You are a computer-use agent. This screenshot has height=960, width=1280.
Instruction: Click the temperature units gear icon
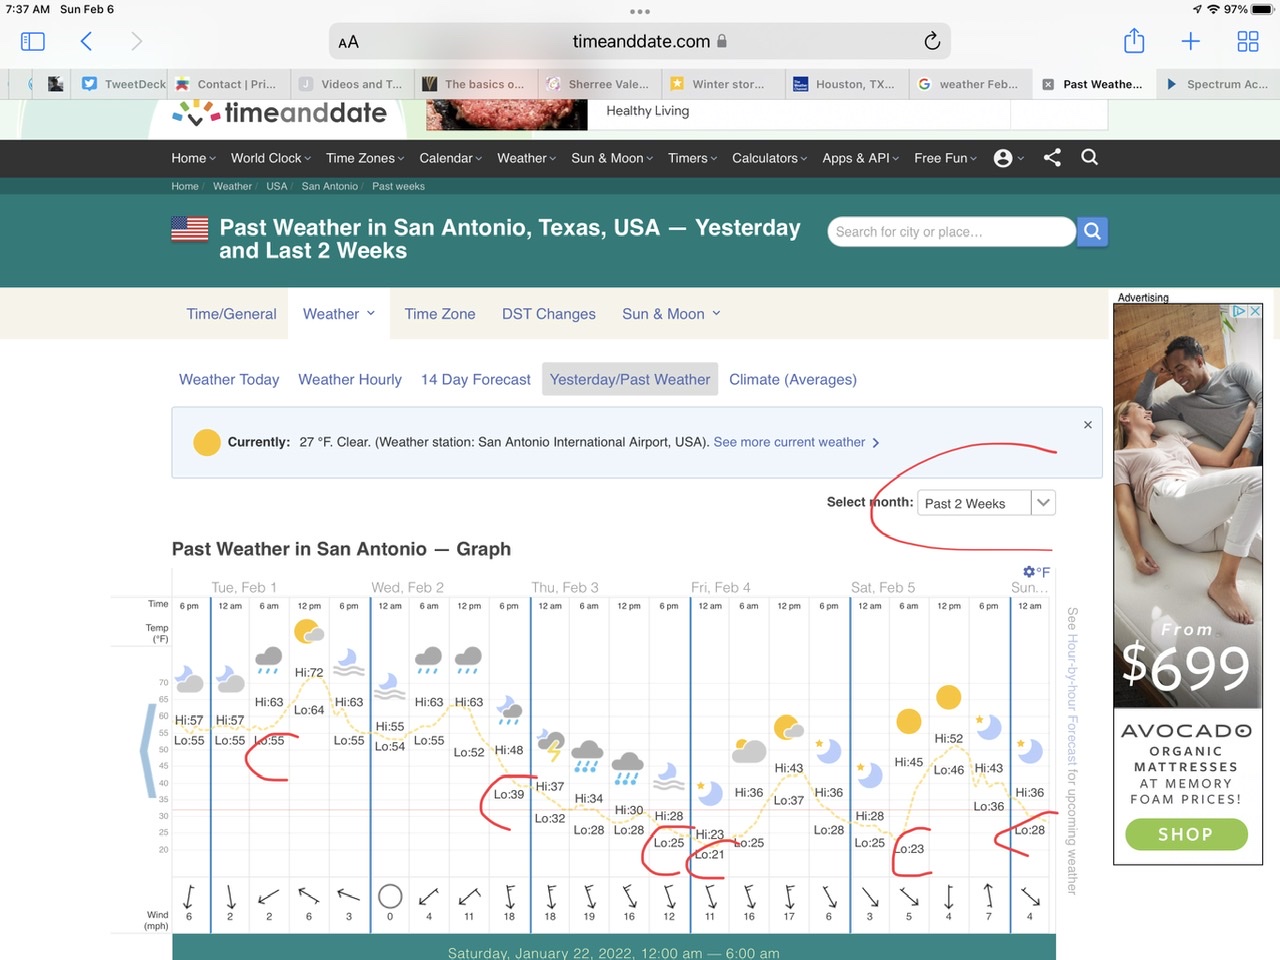(1029, 572)
